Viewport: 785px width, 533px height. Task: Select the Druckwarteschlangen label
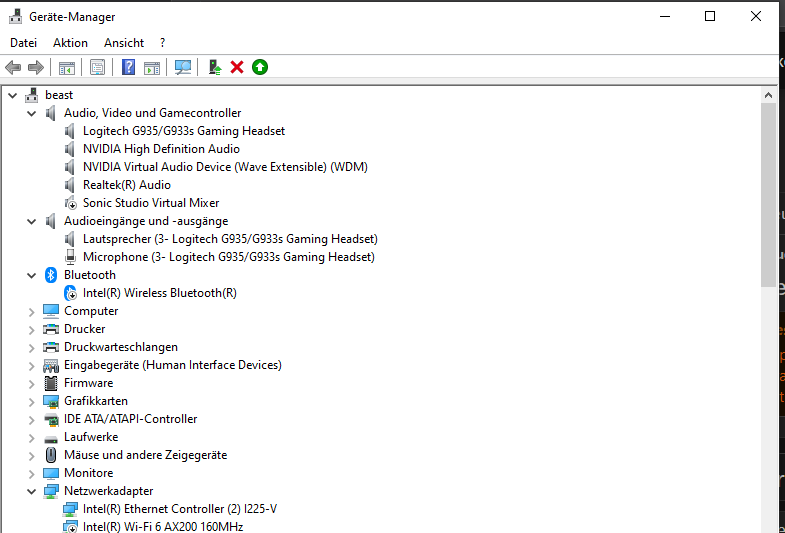[x=121, y=347]
